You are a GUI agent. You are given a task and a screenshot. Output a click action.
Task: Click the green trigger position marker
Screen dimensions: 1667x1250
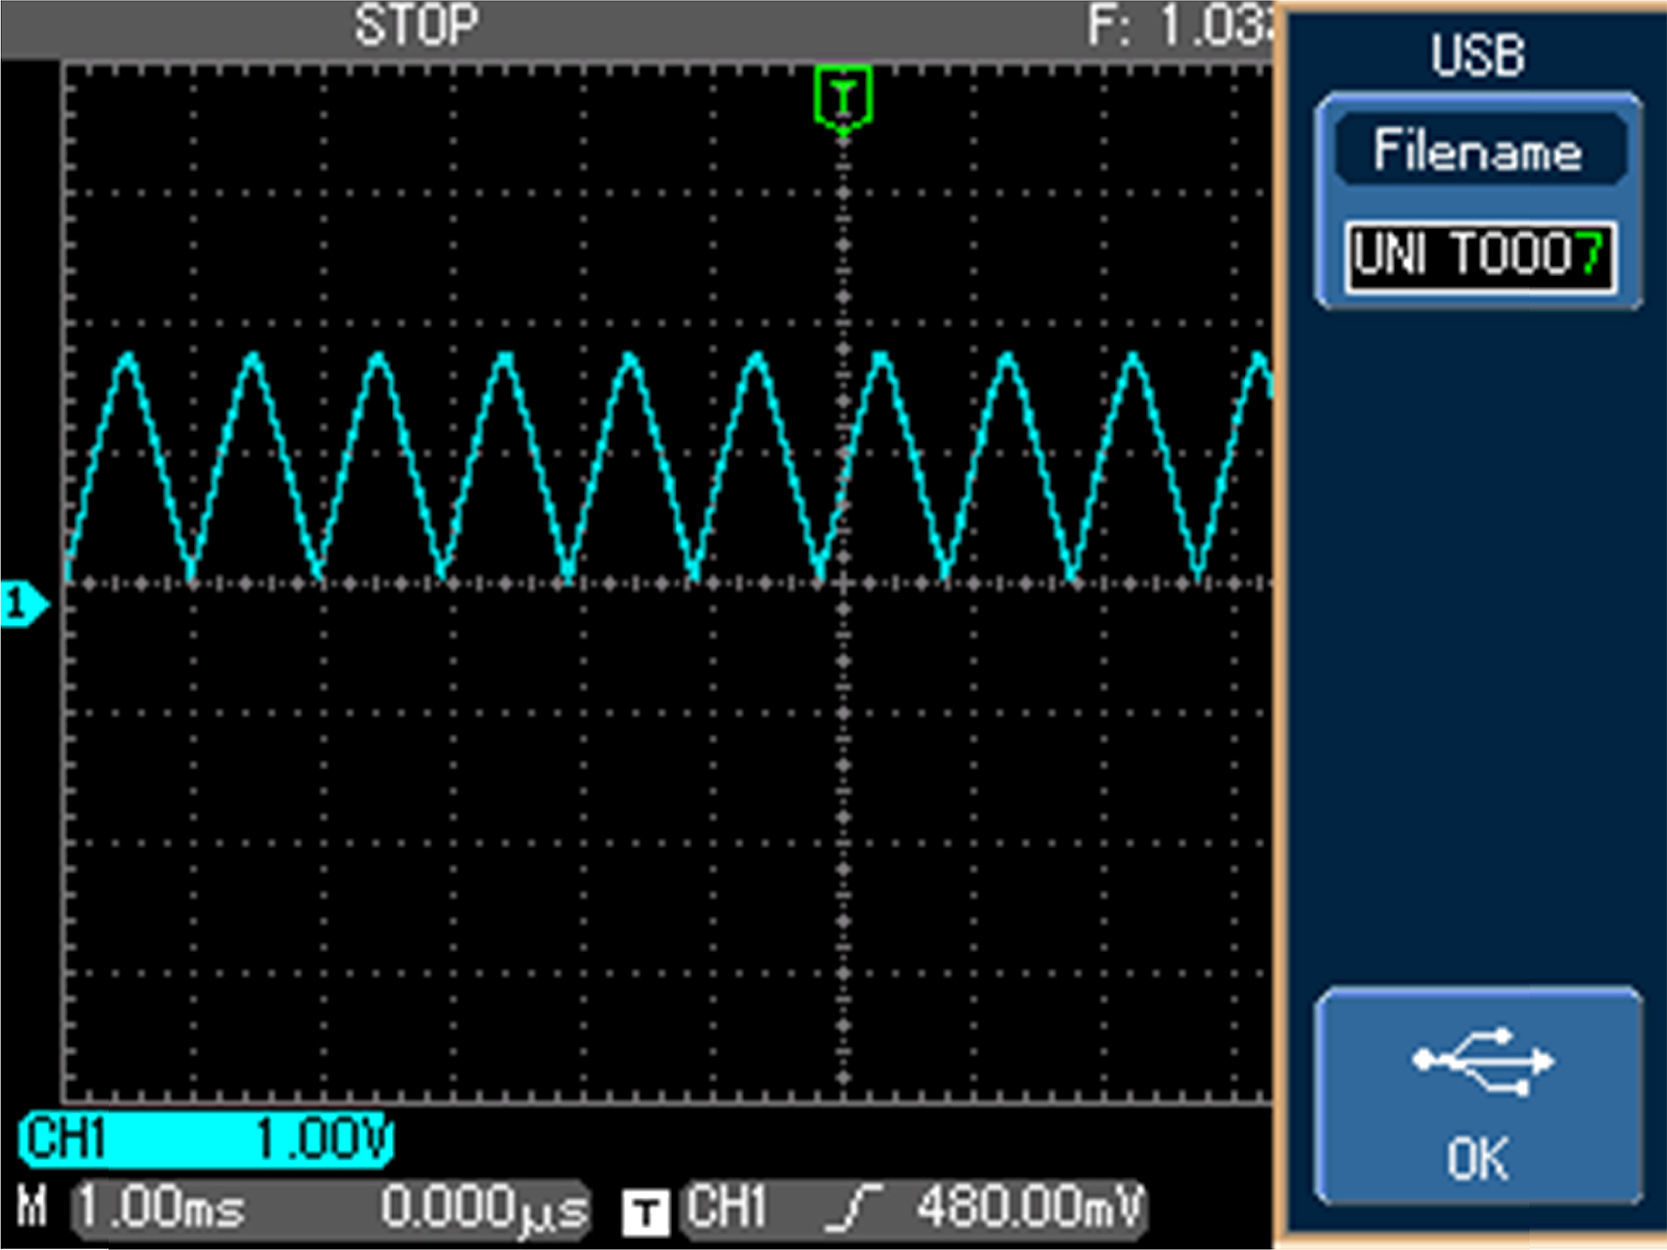(x=844, y=98)
